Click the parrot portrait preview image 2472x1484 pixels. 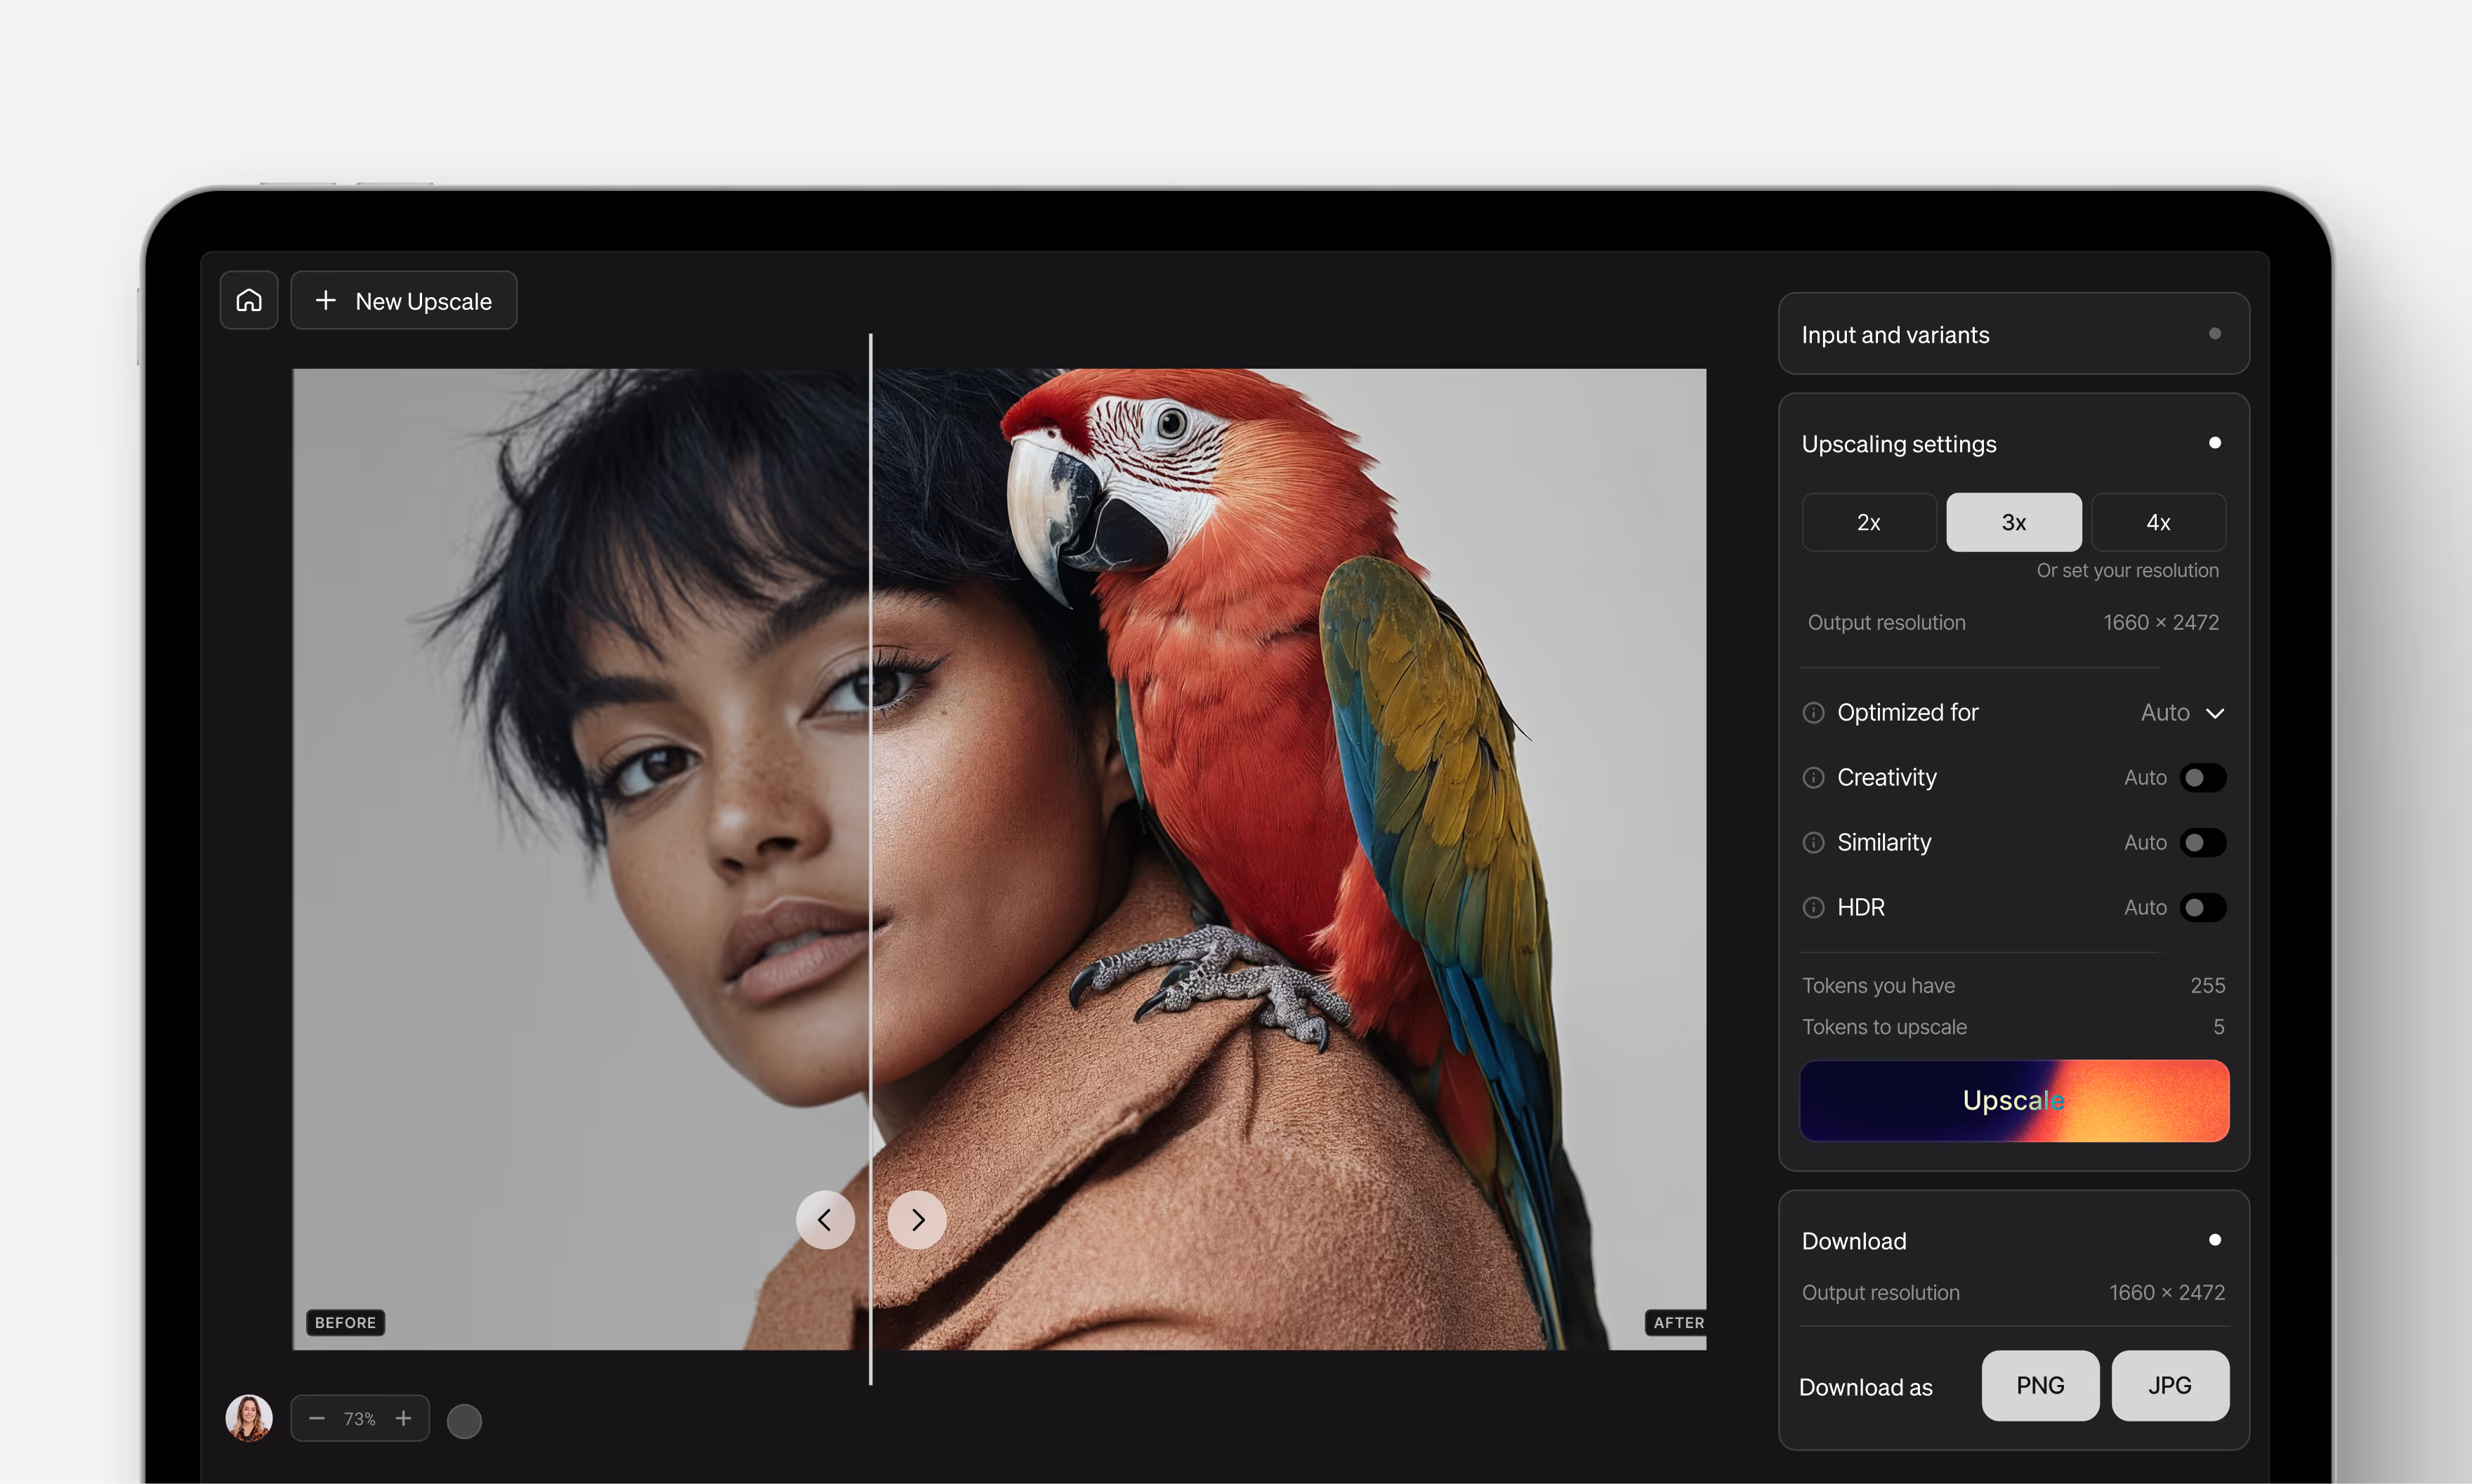pos(999,859)
